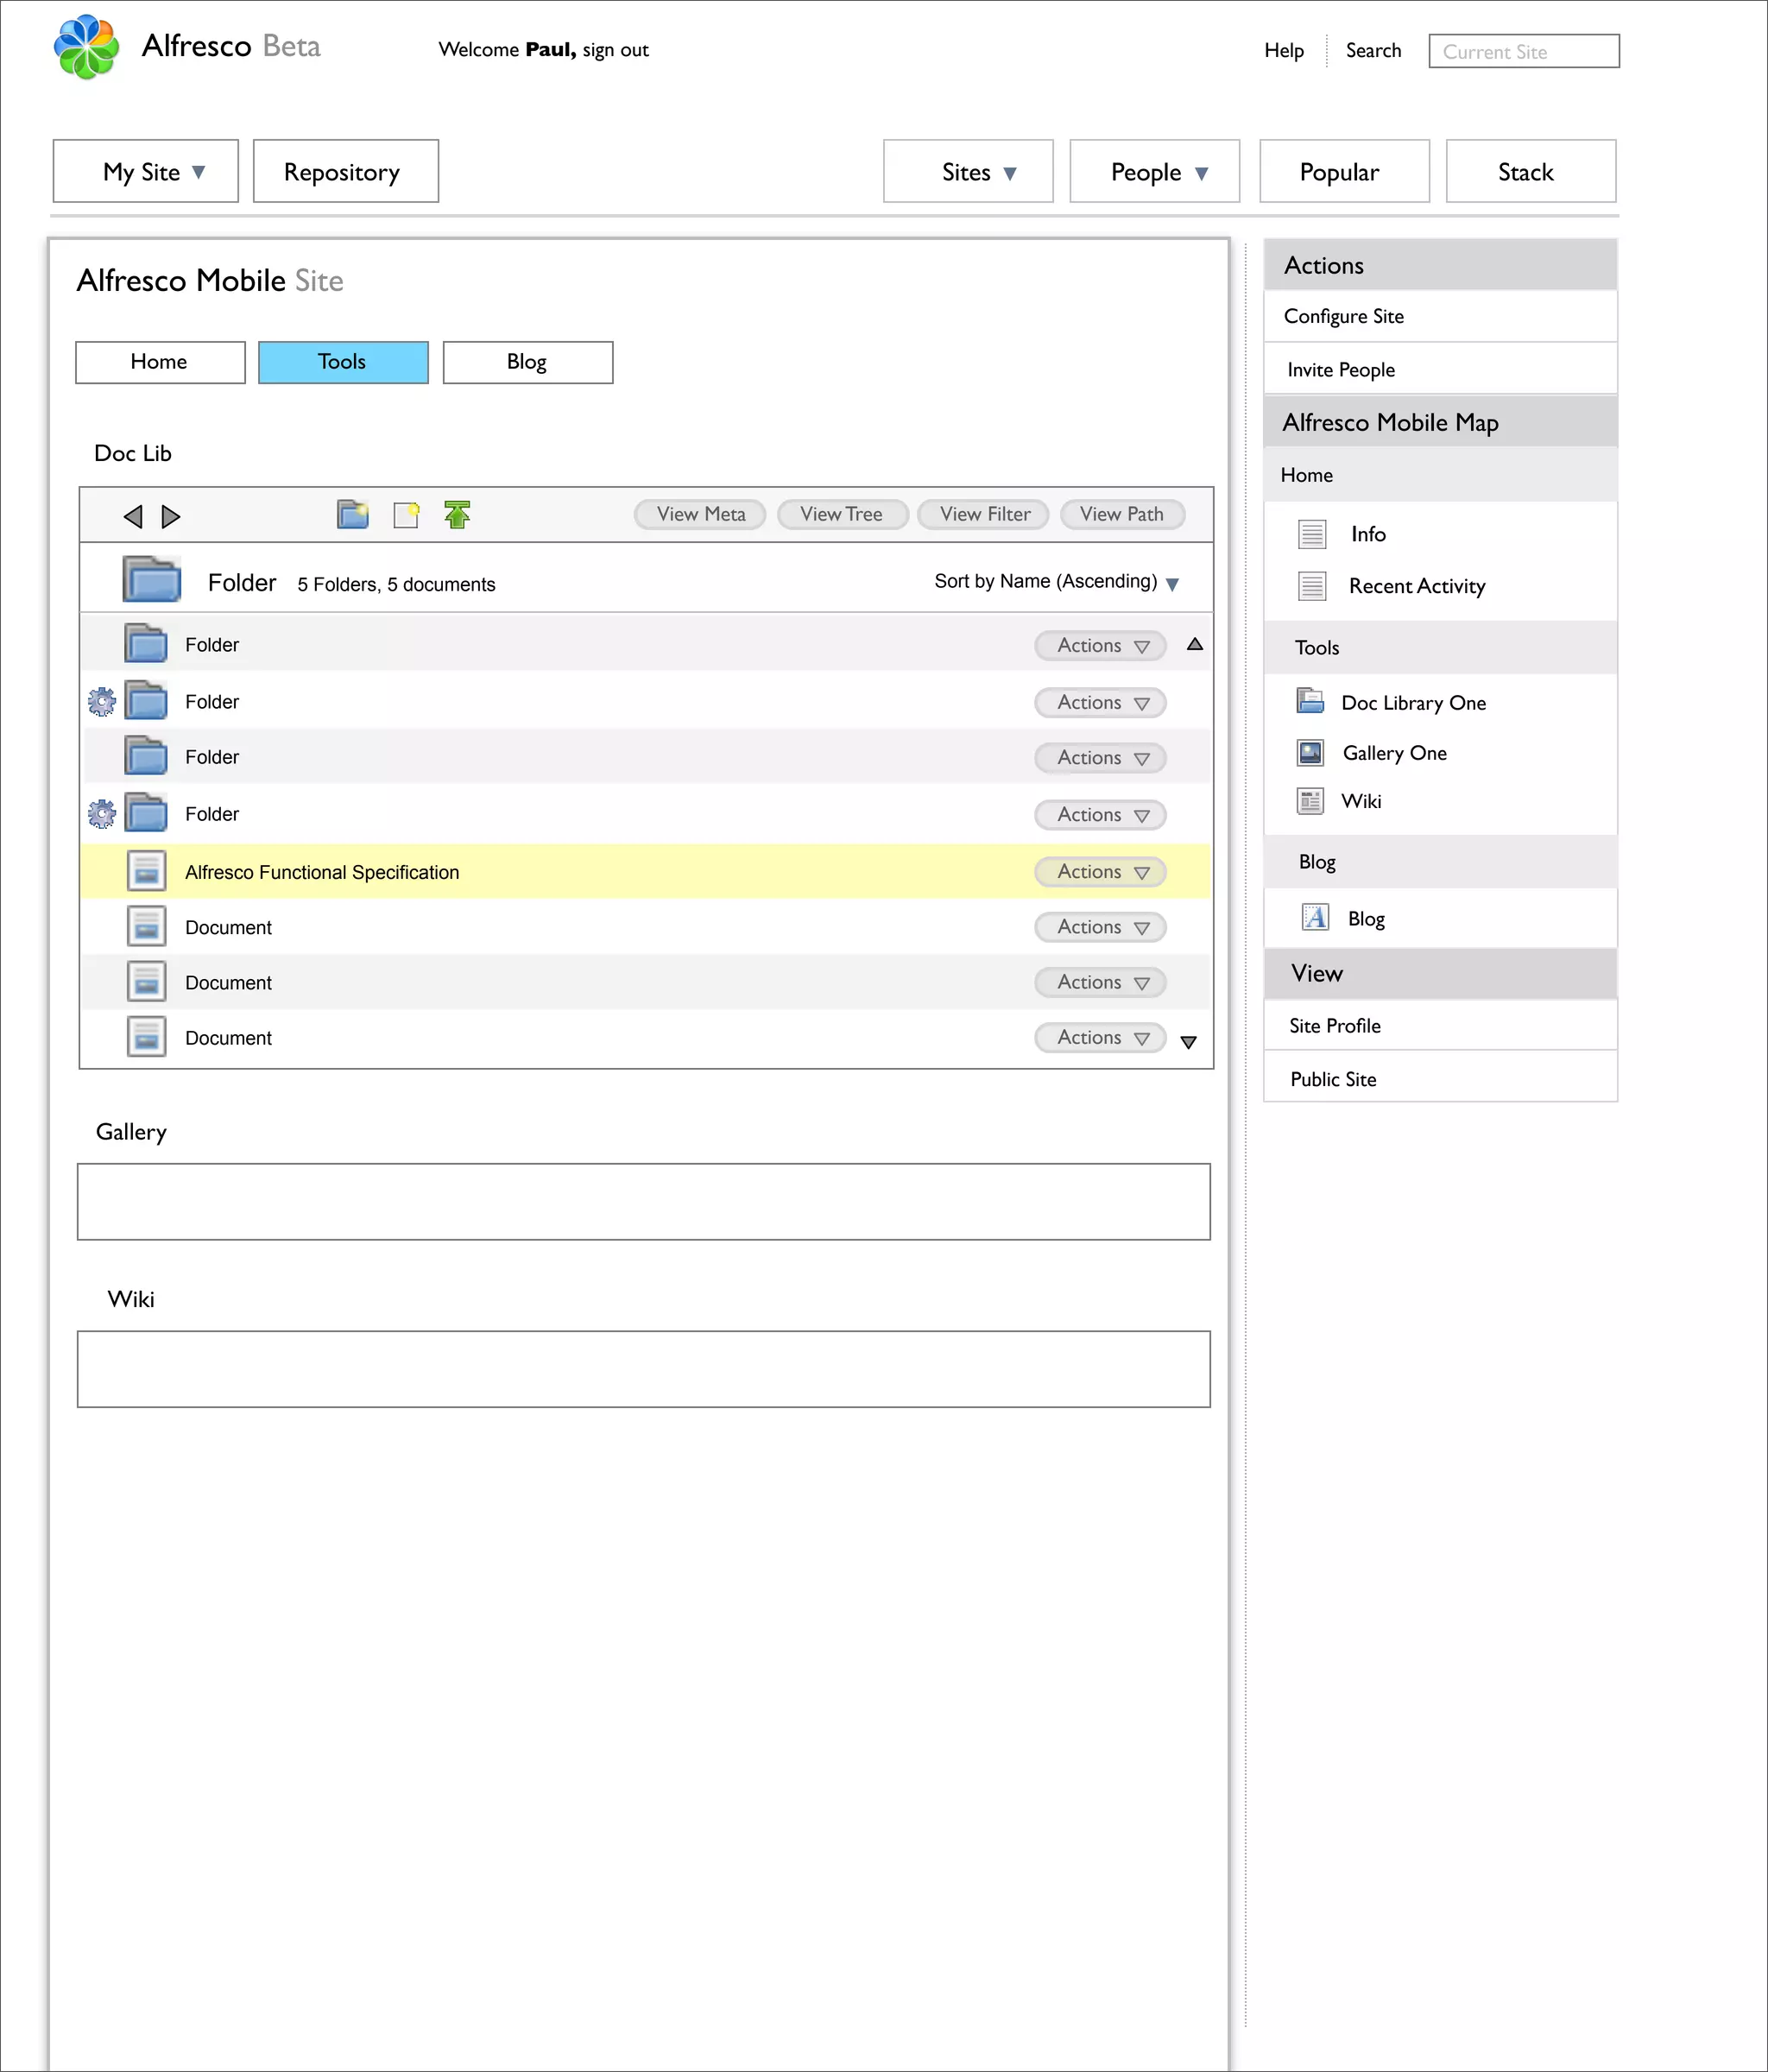Click the Doc Lib section heading
Screen dimensions: 1768x2072
click(133, 453)
